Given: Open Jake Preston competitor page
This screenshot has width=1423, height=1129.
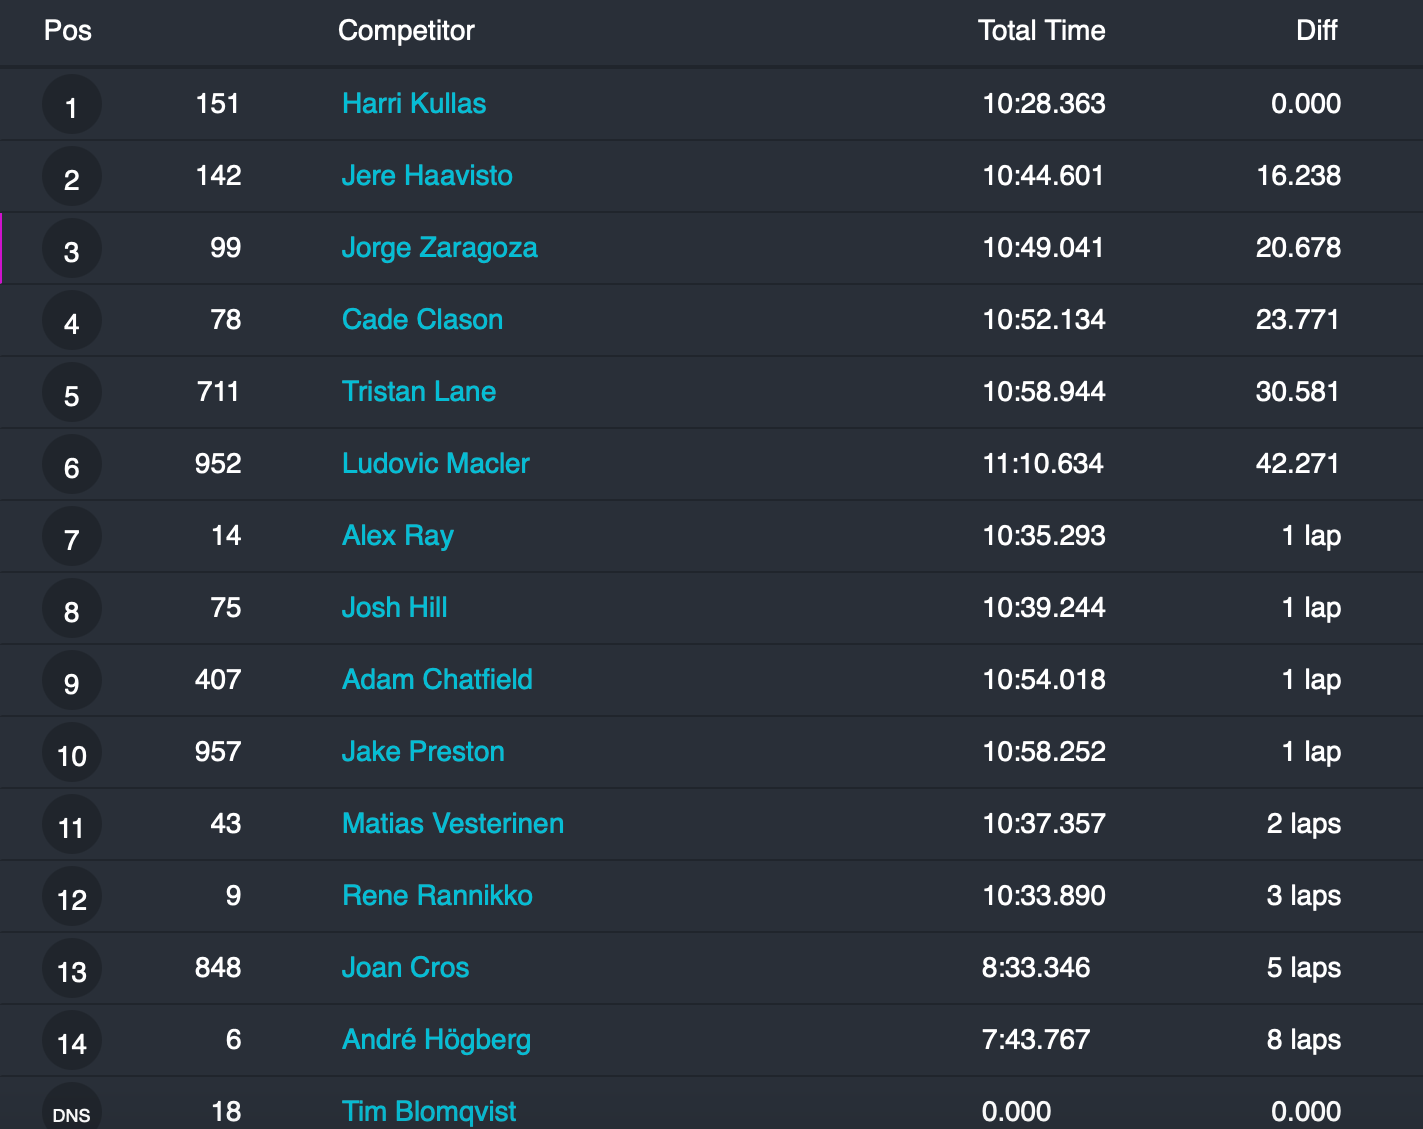Looking at the screenshot, I should click(423, 752).
